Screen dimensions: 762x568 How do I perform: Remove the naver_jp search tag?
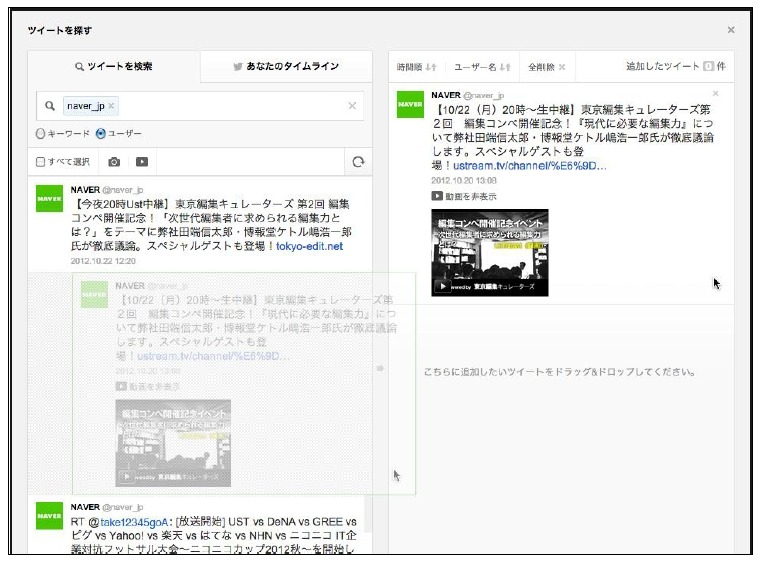pyautogui.click(x=111, y=106)
